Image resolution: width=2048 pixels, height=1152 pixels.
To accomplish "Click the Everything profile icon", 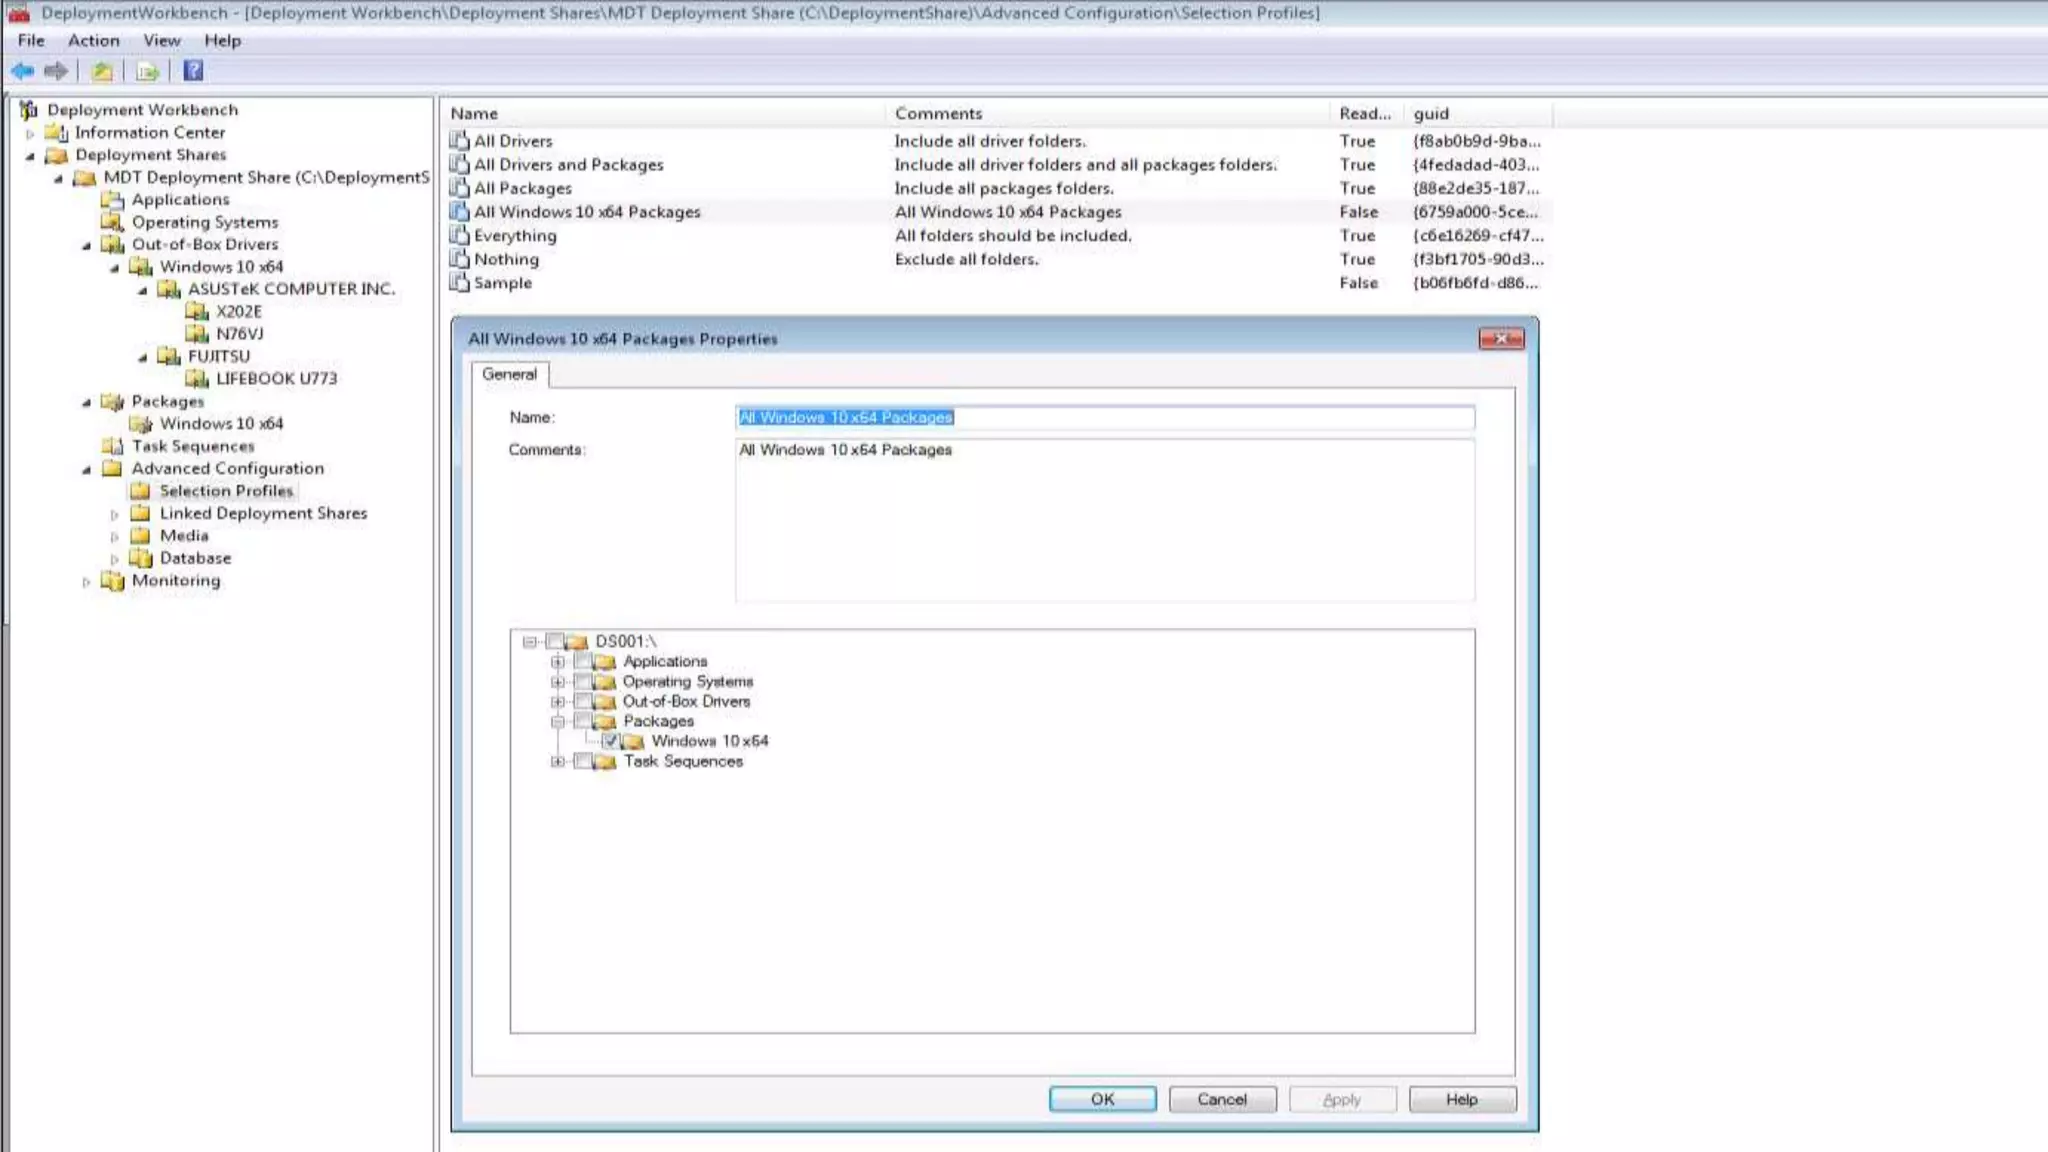I will pyautogui.click(x=459, y=235).
